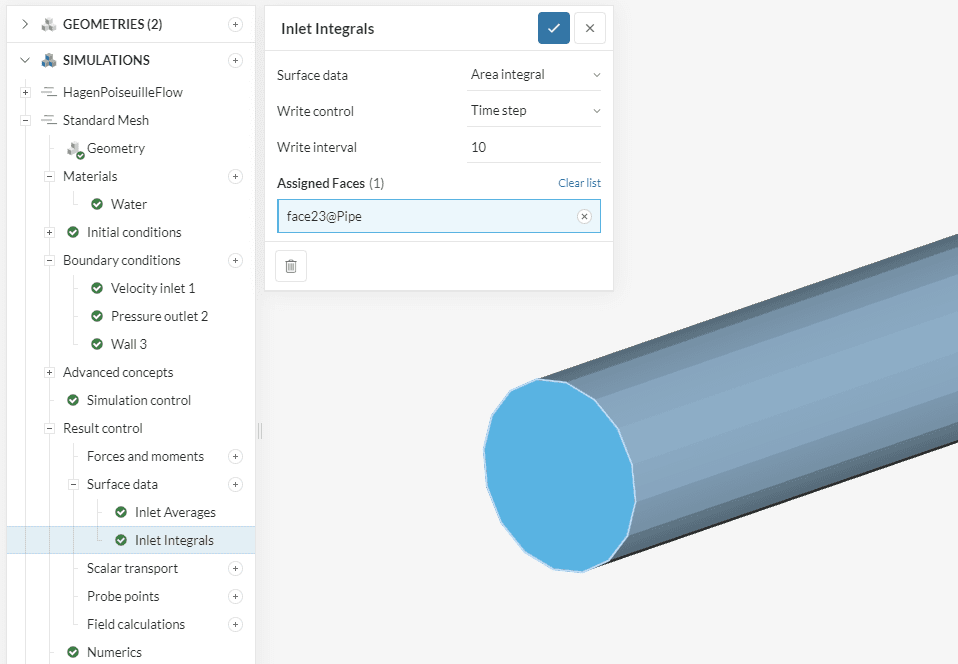Click the Clear list link
This screenshot has width=958, height=664.
[579, 183]
